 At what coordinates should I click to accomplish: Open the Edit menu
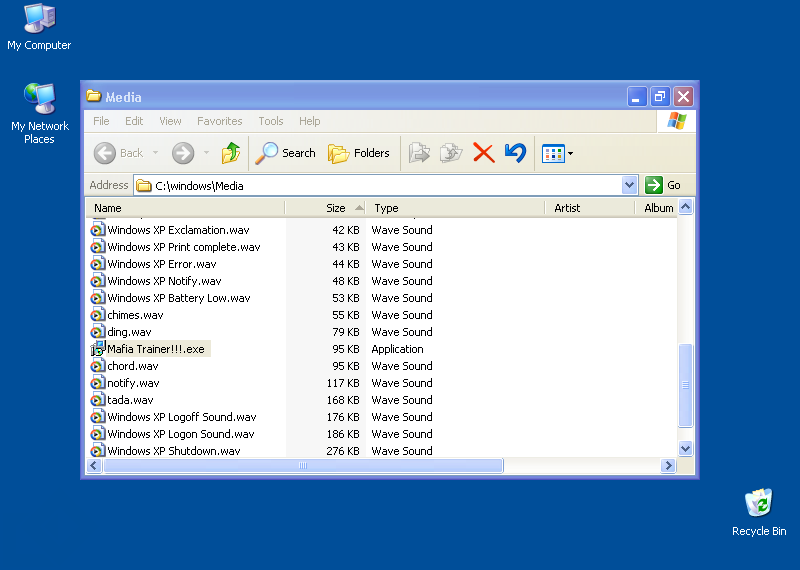(134, 121)
